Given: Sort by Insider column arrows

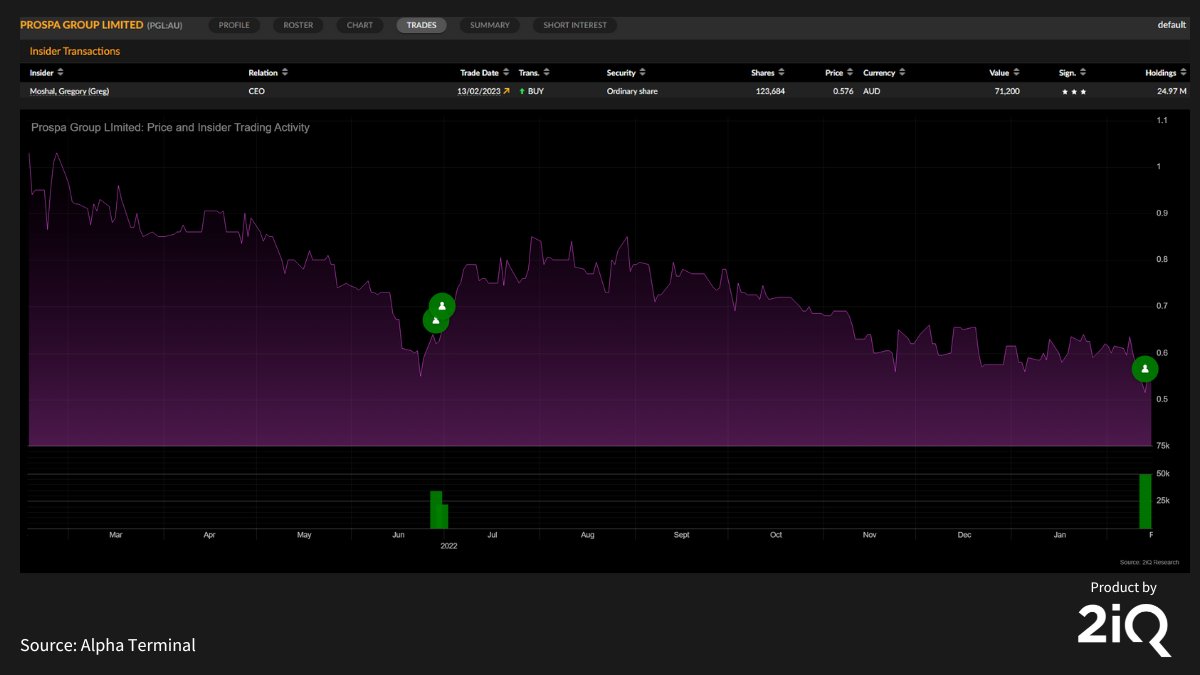Looking at the screenshot, I should pos(60,72).
